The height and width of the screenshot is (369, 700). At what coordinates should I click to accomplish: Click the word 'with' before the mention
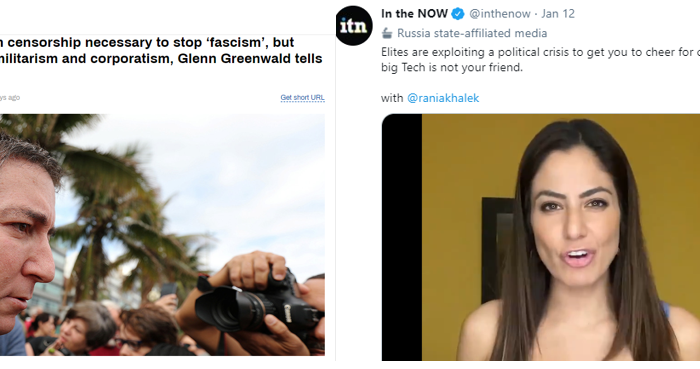pos(392,98)
